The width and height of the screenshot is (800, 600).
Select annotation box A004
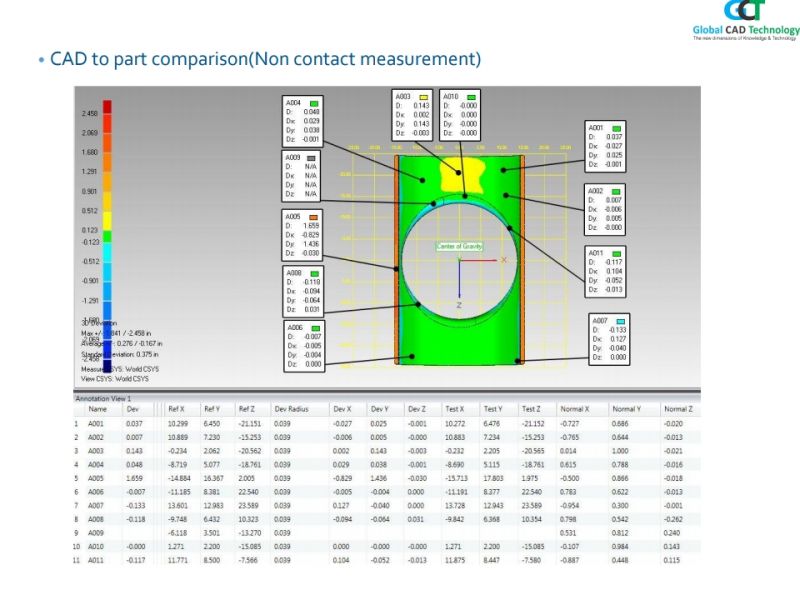coord(303,120)
